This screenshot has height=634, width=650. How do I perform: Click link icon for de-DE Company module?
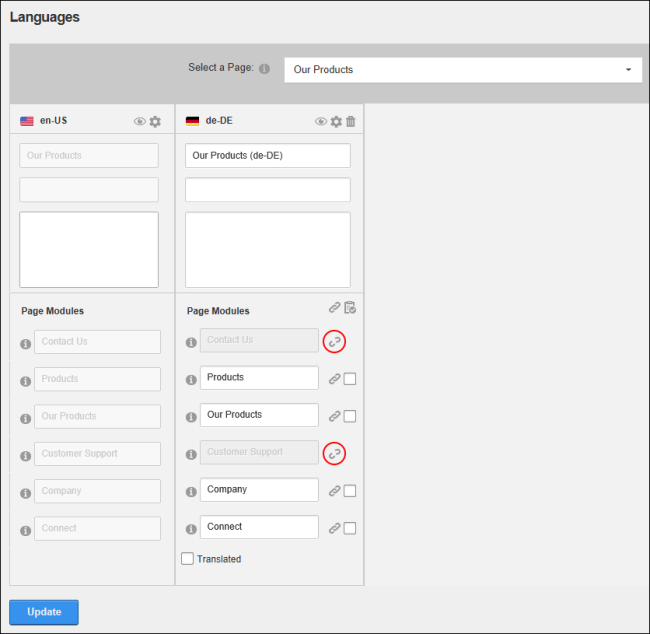(x=335, y=491)
